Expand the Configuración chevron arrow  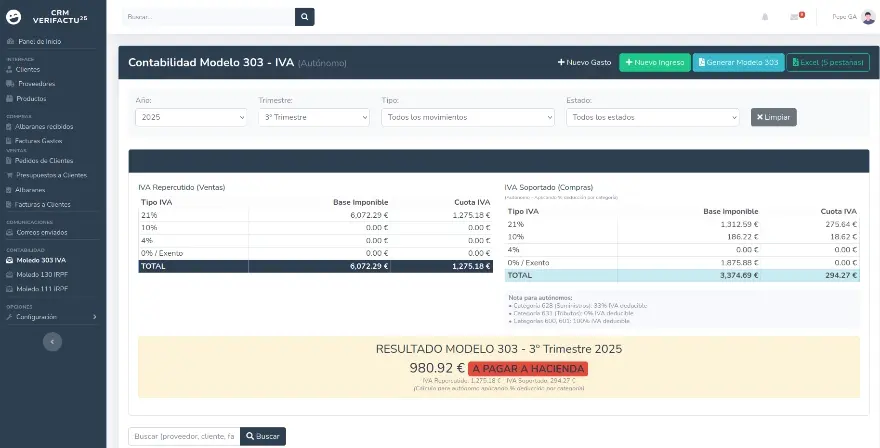click(94, 317)
